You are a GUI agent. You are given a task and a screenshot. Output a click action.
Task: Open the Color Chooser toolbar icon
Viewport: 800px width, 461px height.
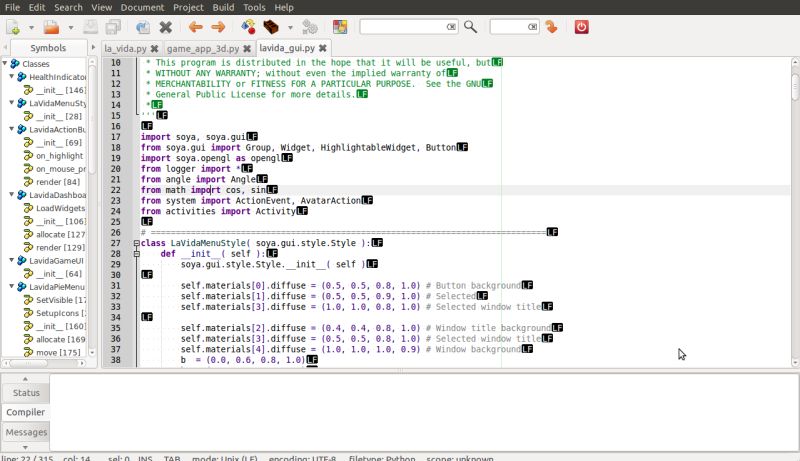tap(340, 27)
